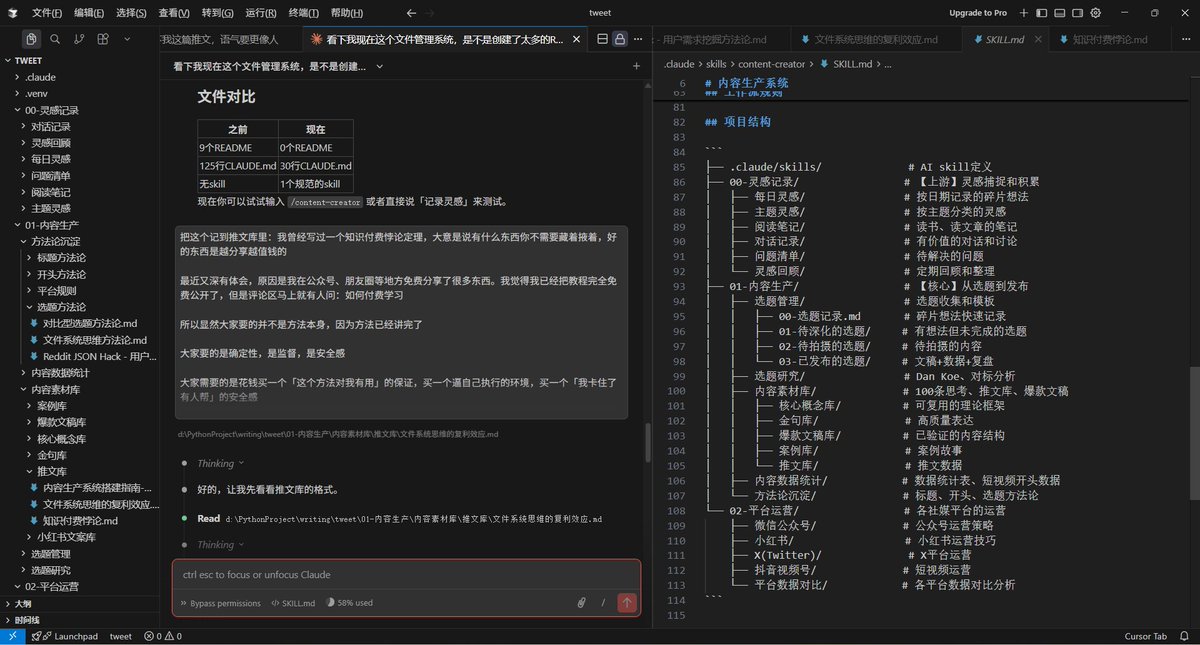
Task: Open more actions for Claude editor group
Action: [639, 39]
